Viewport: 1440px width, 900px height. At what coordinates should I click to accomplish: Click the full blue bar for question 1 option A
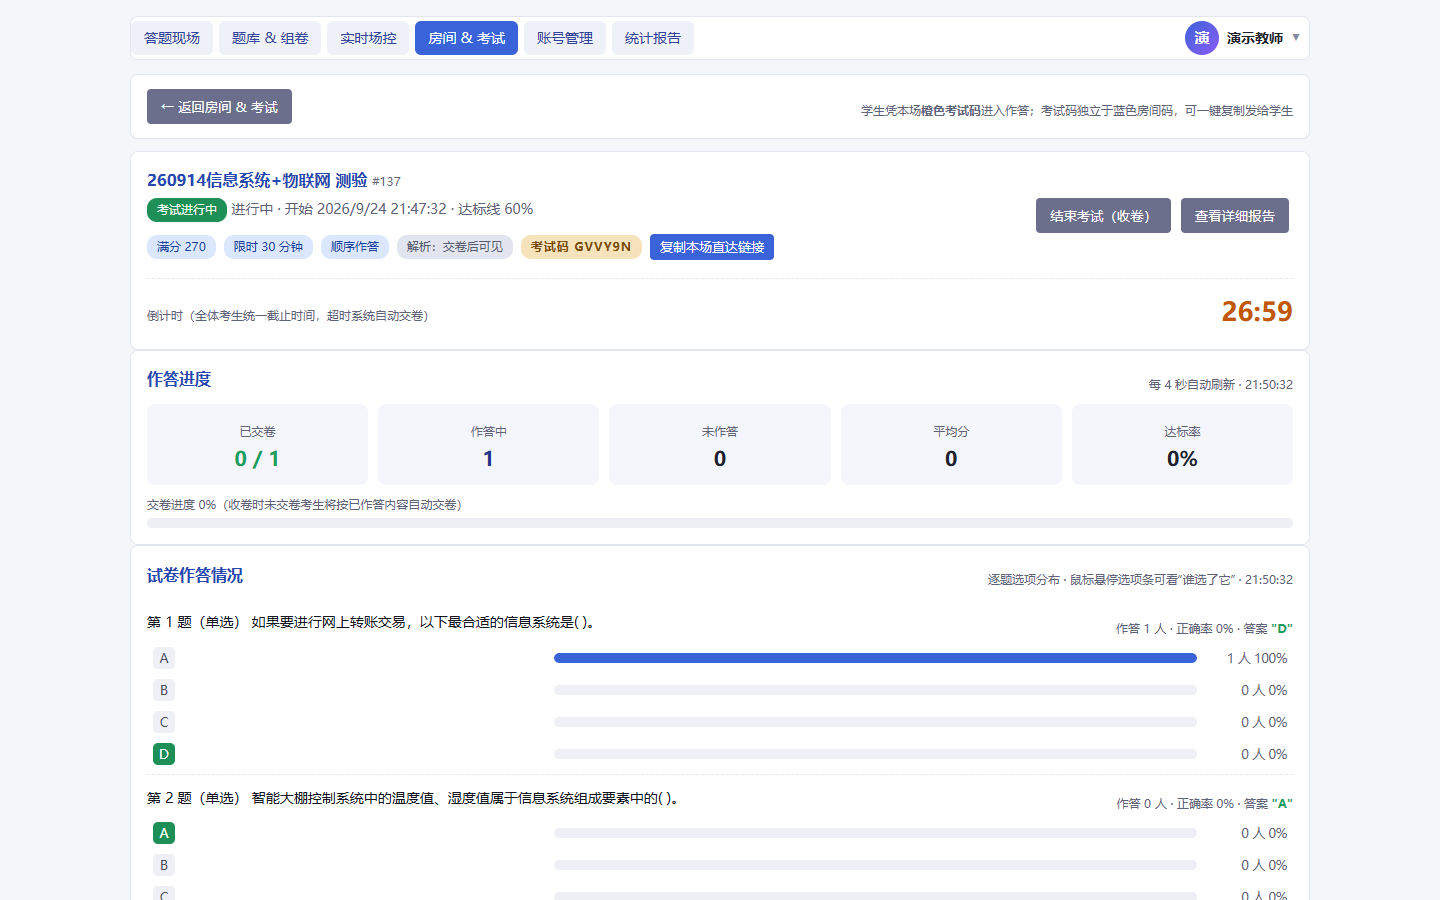[x=875, y=658]
